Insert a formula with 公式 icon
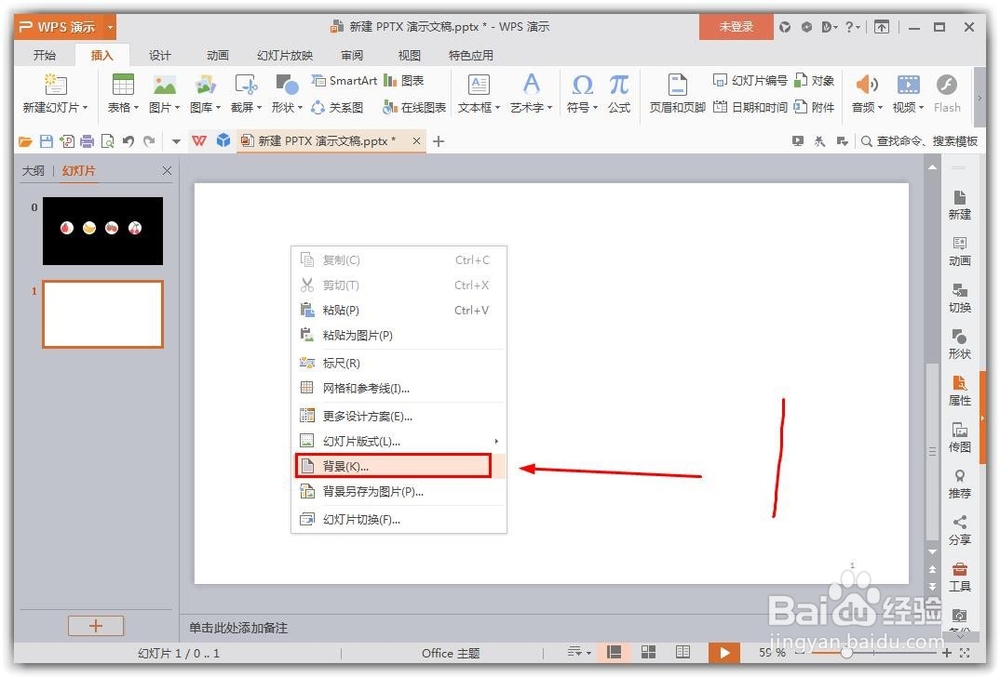The image size is (1000, 677). 619,85
